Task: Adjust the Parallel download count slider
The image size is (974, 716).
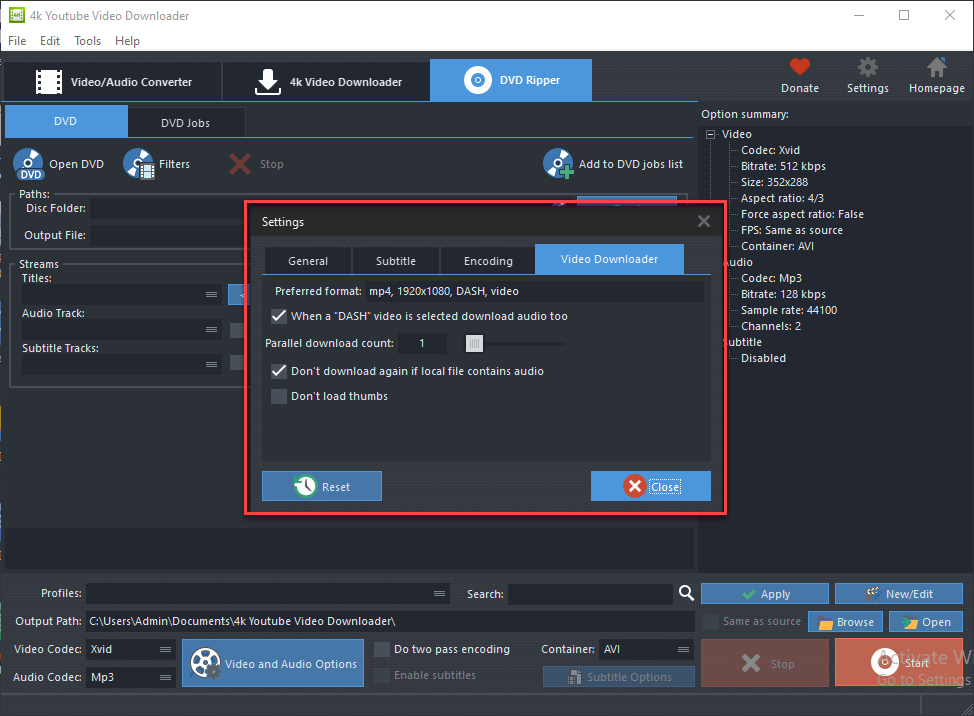Action: (475, 343)
